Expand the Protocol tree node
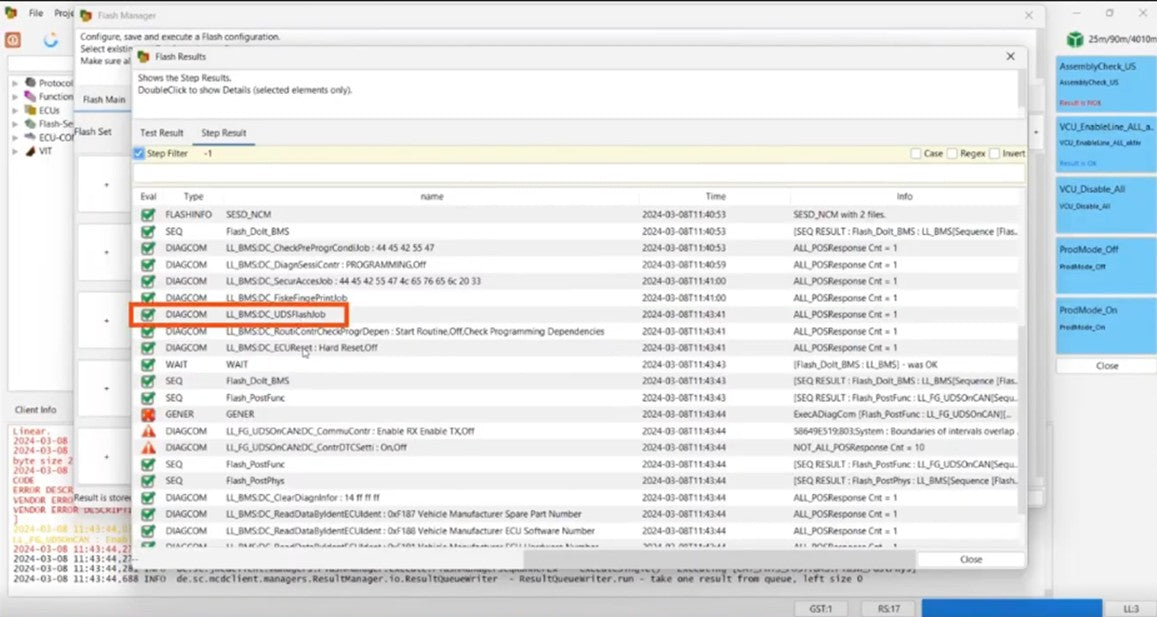 click(x=15, y=83)
